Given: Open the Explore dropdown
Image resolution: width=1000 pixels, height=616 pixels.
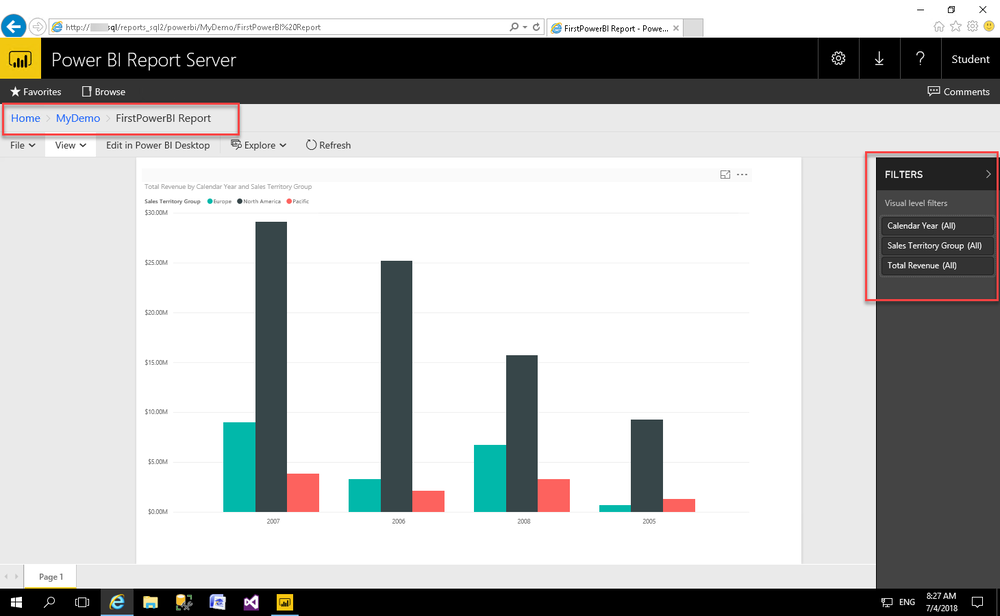Looking at the screenshot, I should (x=258, y=145).
